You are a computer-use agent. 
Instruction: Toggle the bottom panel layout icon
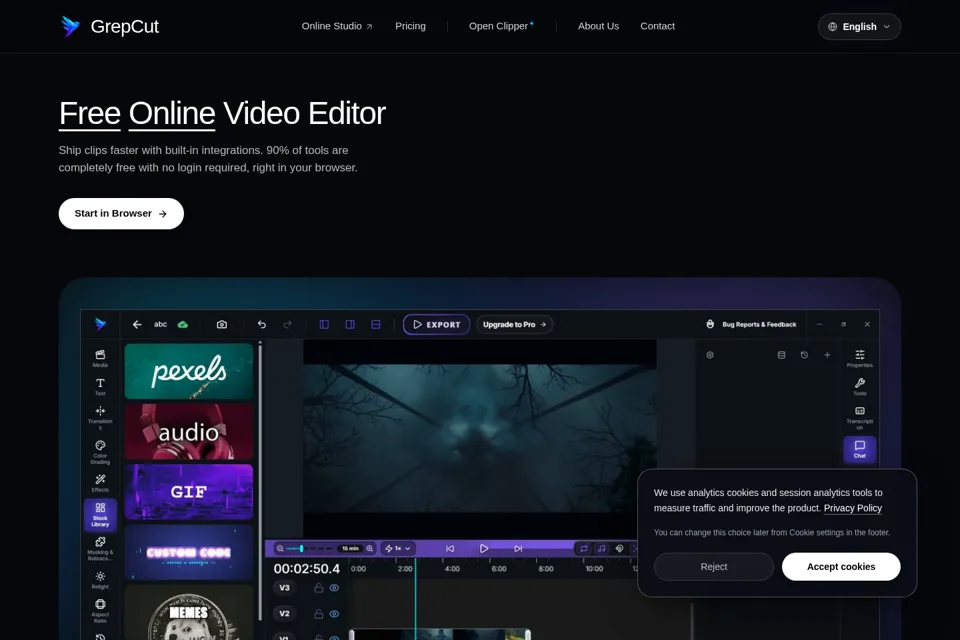click(x=375, y=325)
